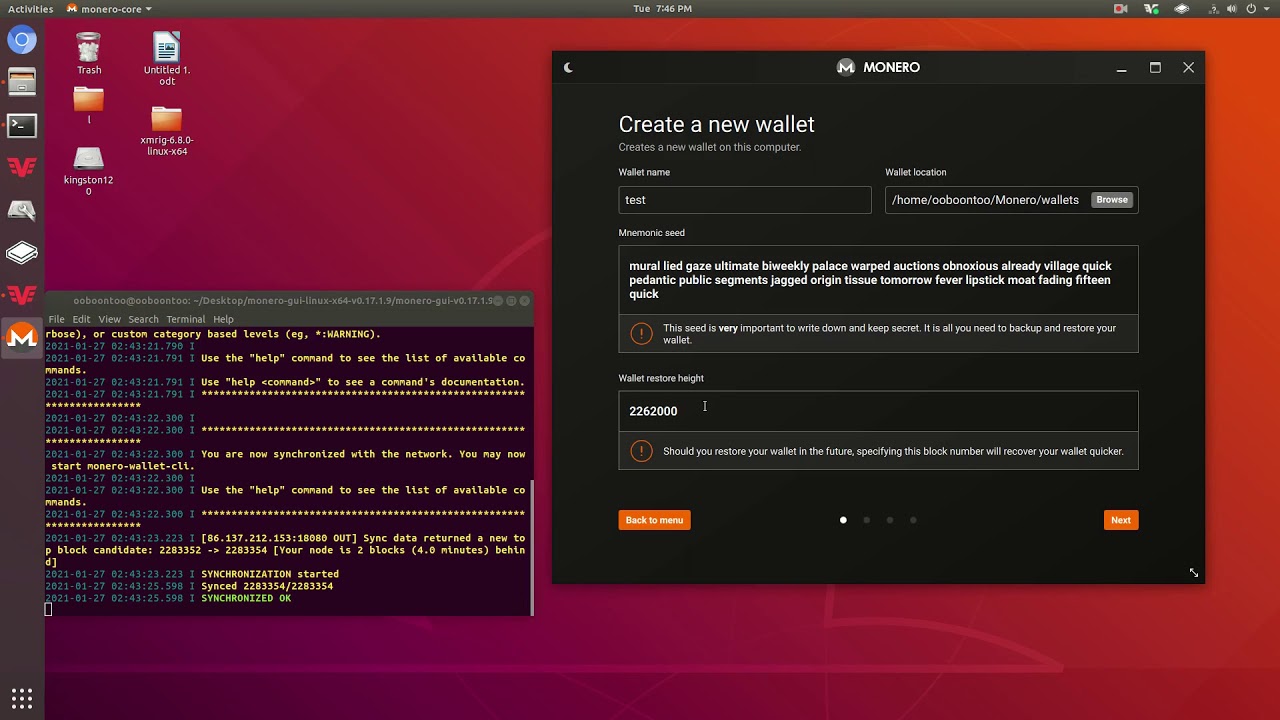Maximize the Monero window
This screenshot has width=1280, height=720.
(x=1155, y=67)
